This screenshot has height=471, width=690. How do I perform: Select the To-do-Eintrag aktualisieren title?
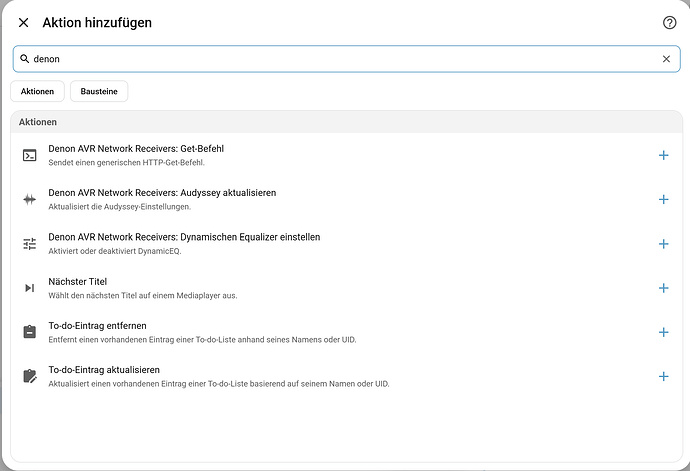104,370
